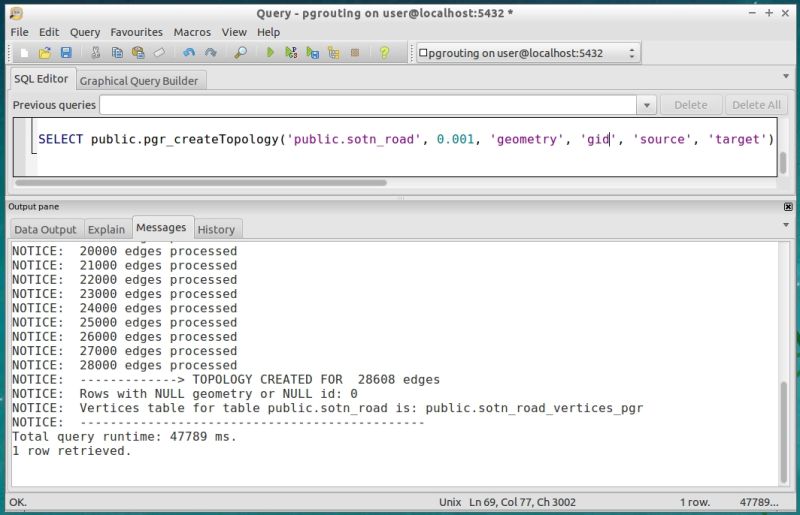Click 'public.sotn_road' string in query
Image resolution: width=800 pixels, height=515 pixels.
[x=354, y=139]
